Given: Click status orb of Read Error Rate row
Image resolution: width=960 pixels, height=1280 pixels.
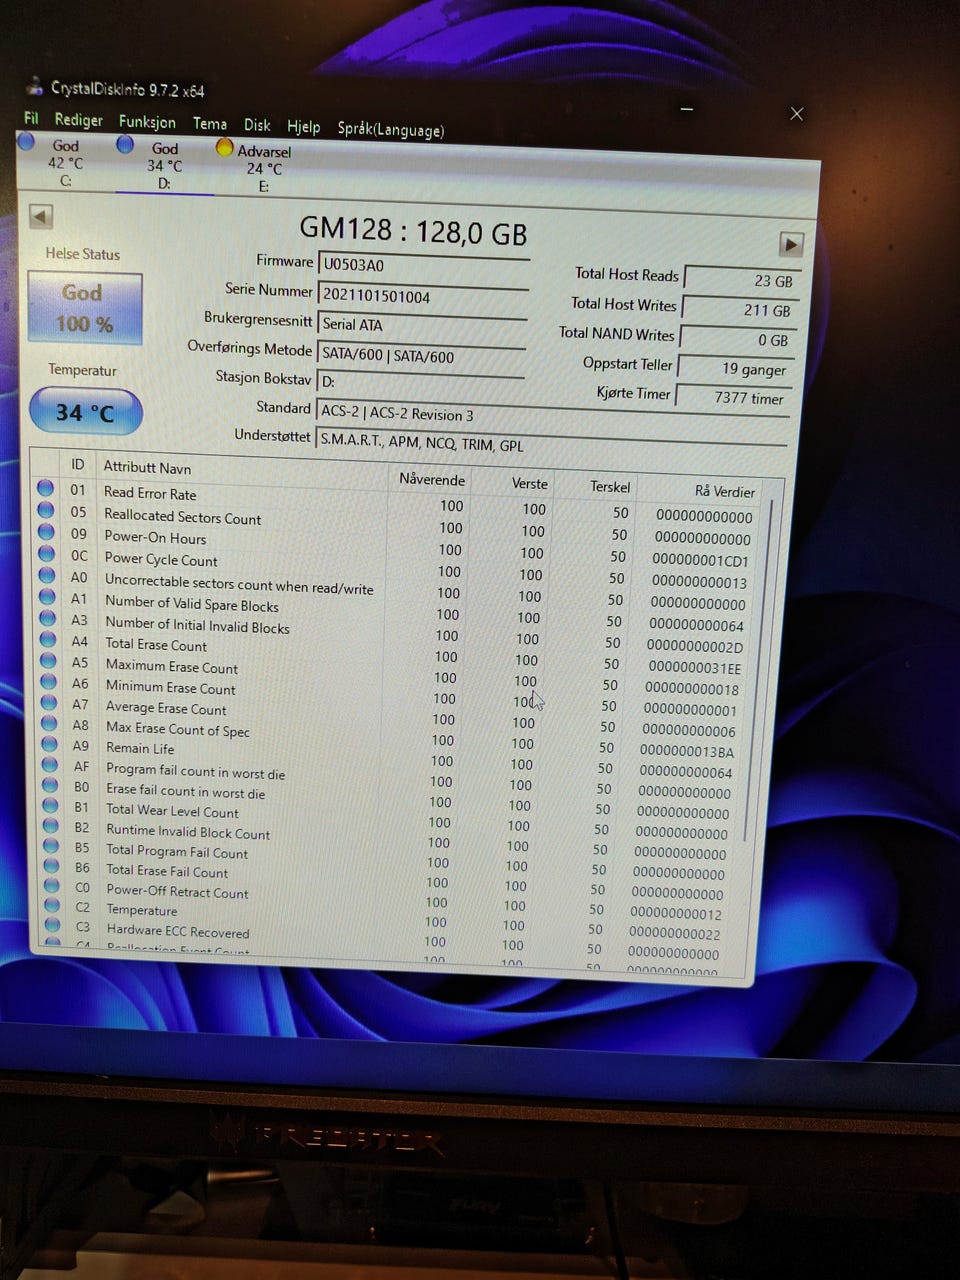Looking at the screenshot, I should coord(46,488).
